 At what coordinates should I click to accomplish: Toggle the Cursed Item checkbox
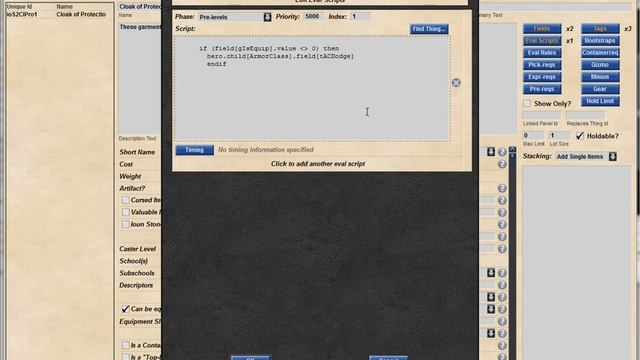pos(126,200)
